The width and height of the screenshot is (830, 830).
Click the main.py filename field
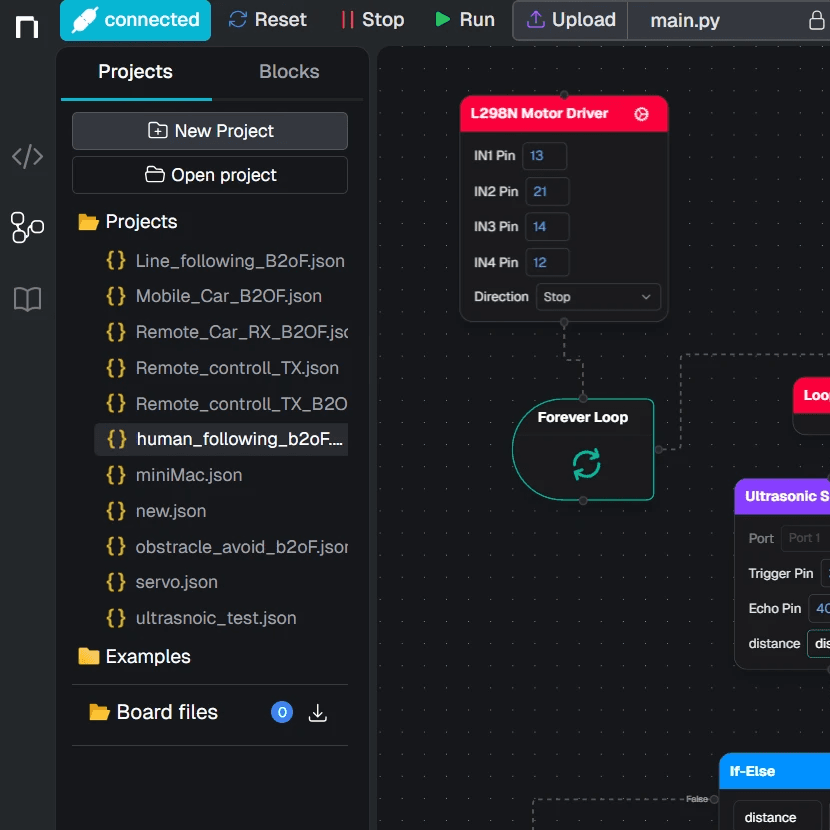click(x=684, y=21)
